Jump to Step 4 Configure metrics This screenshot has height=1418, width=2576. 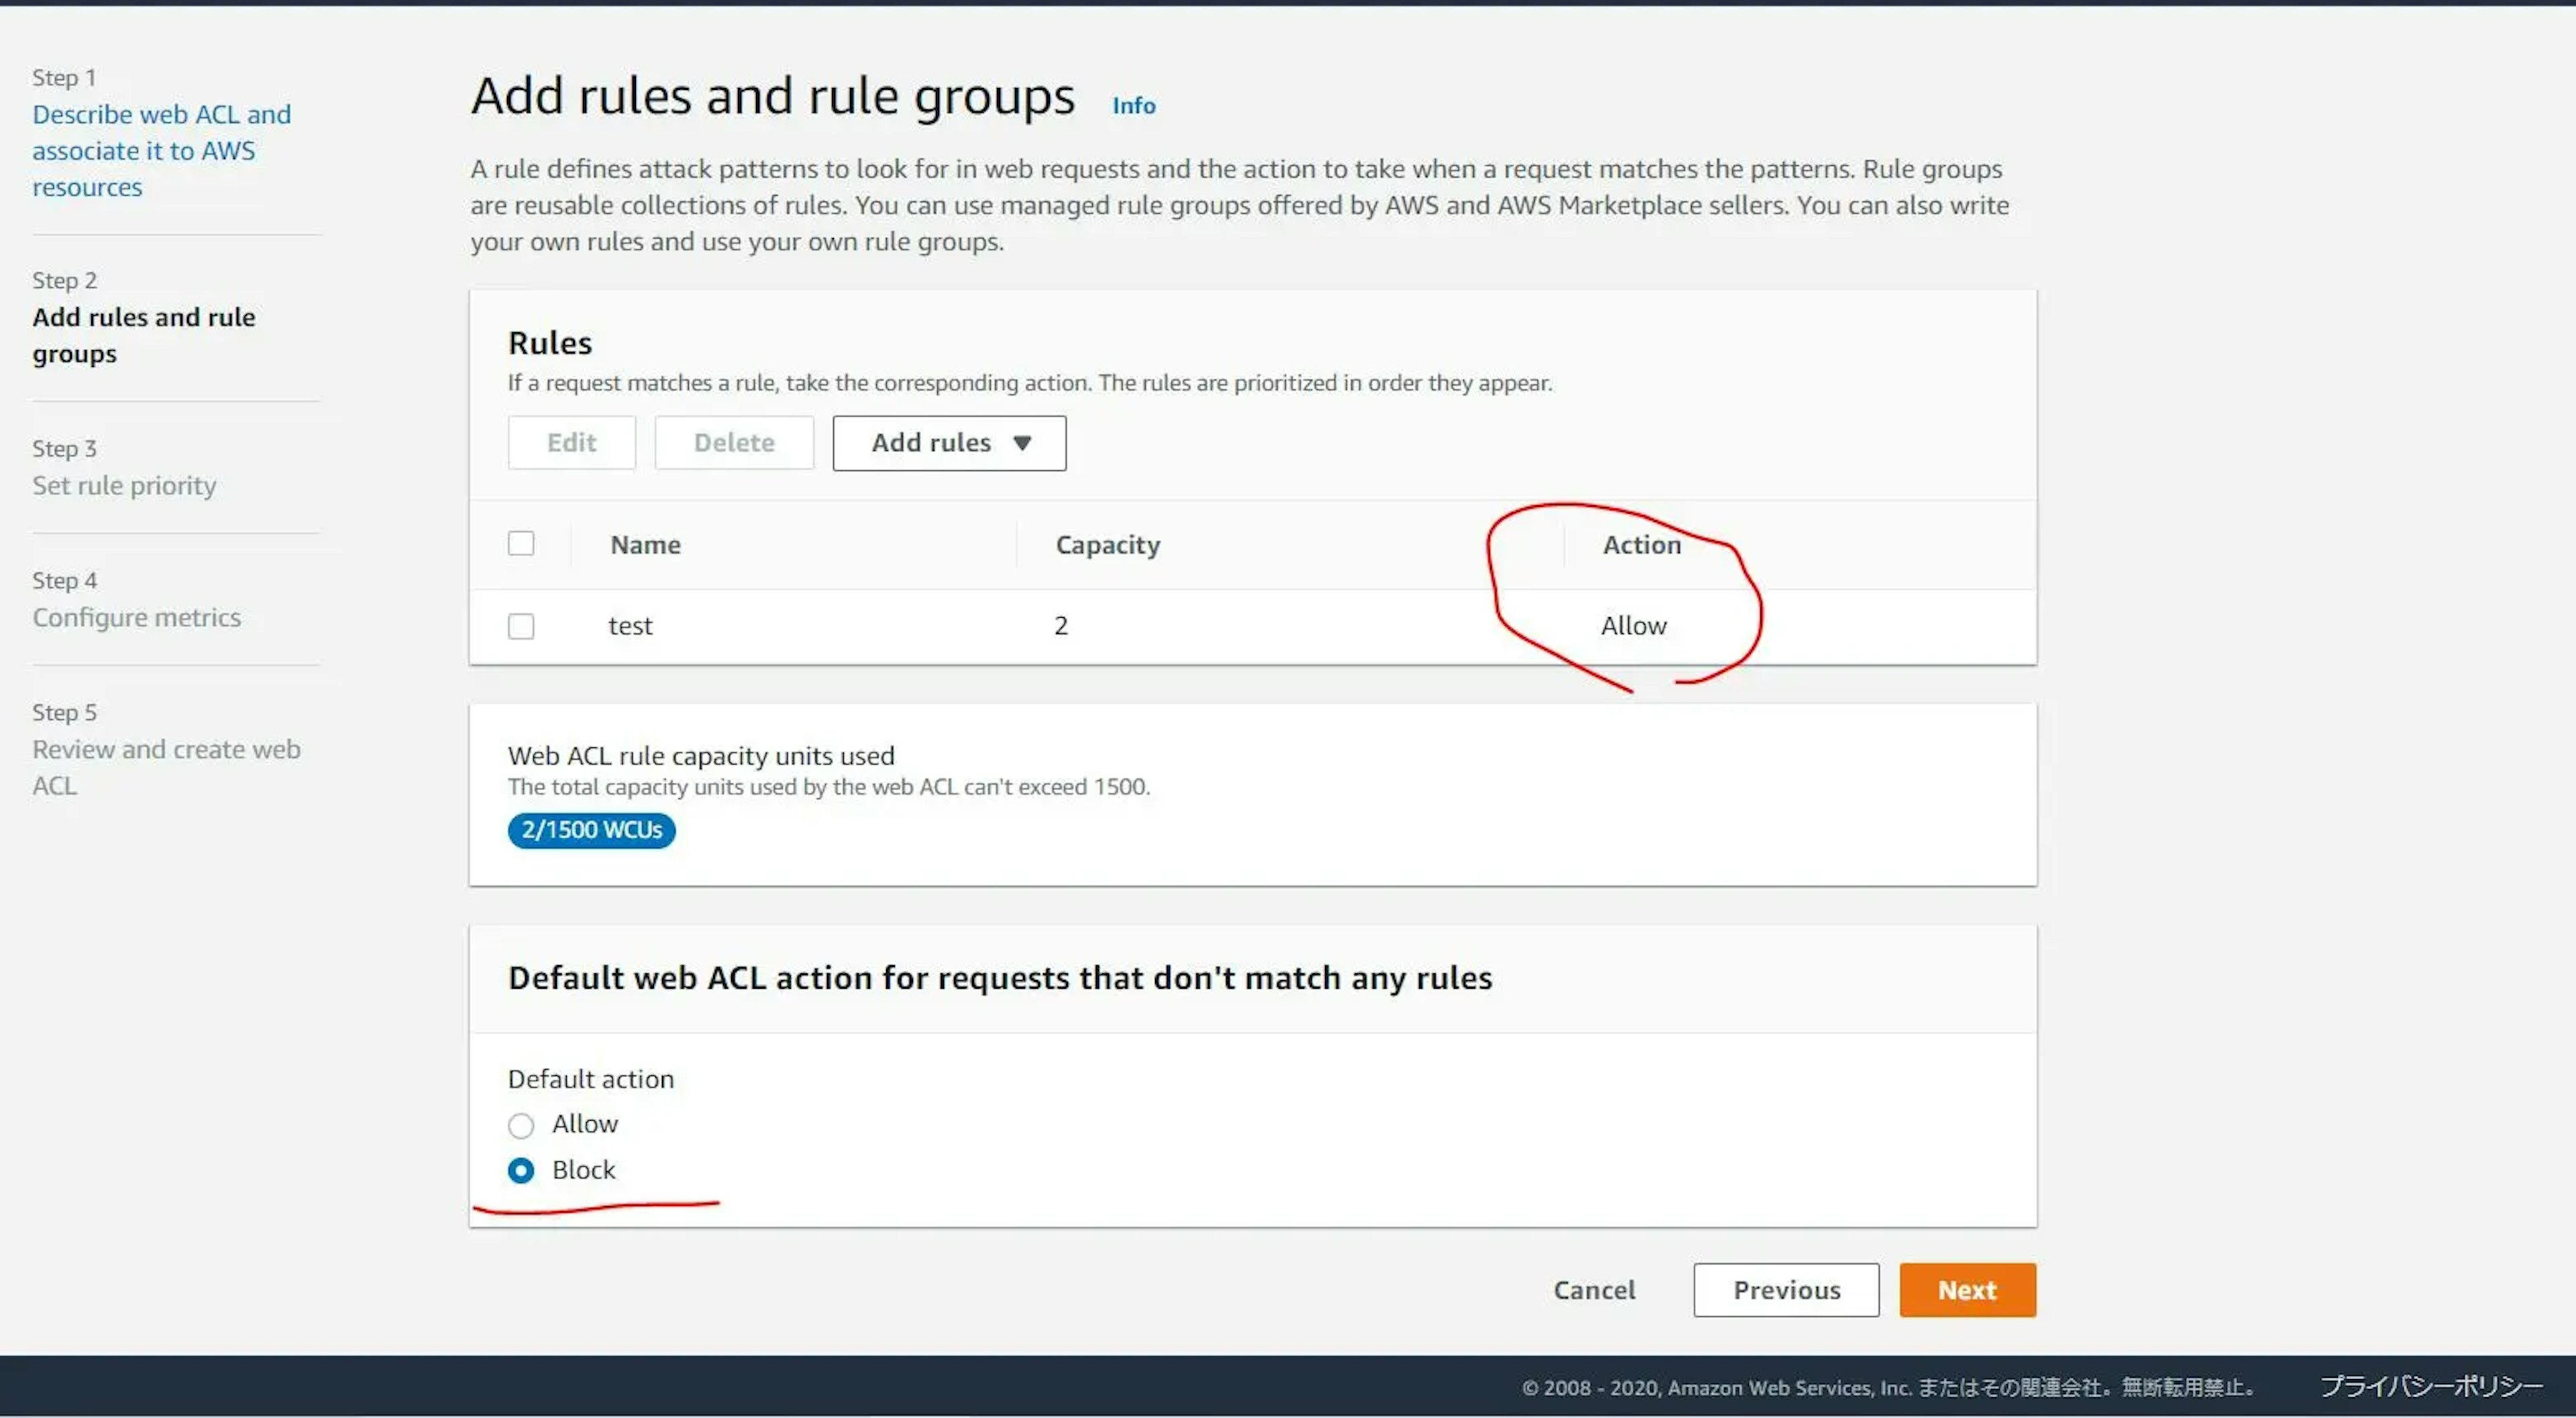click(136, 617)
